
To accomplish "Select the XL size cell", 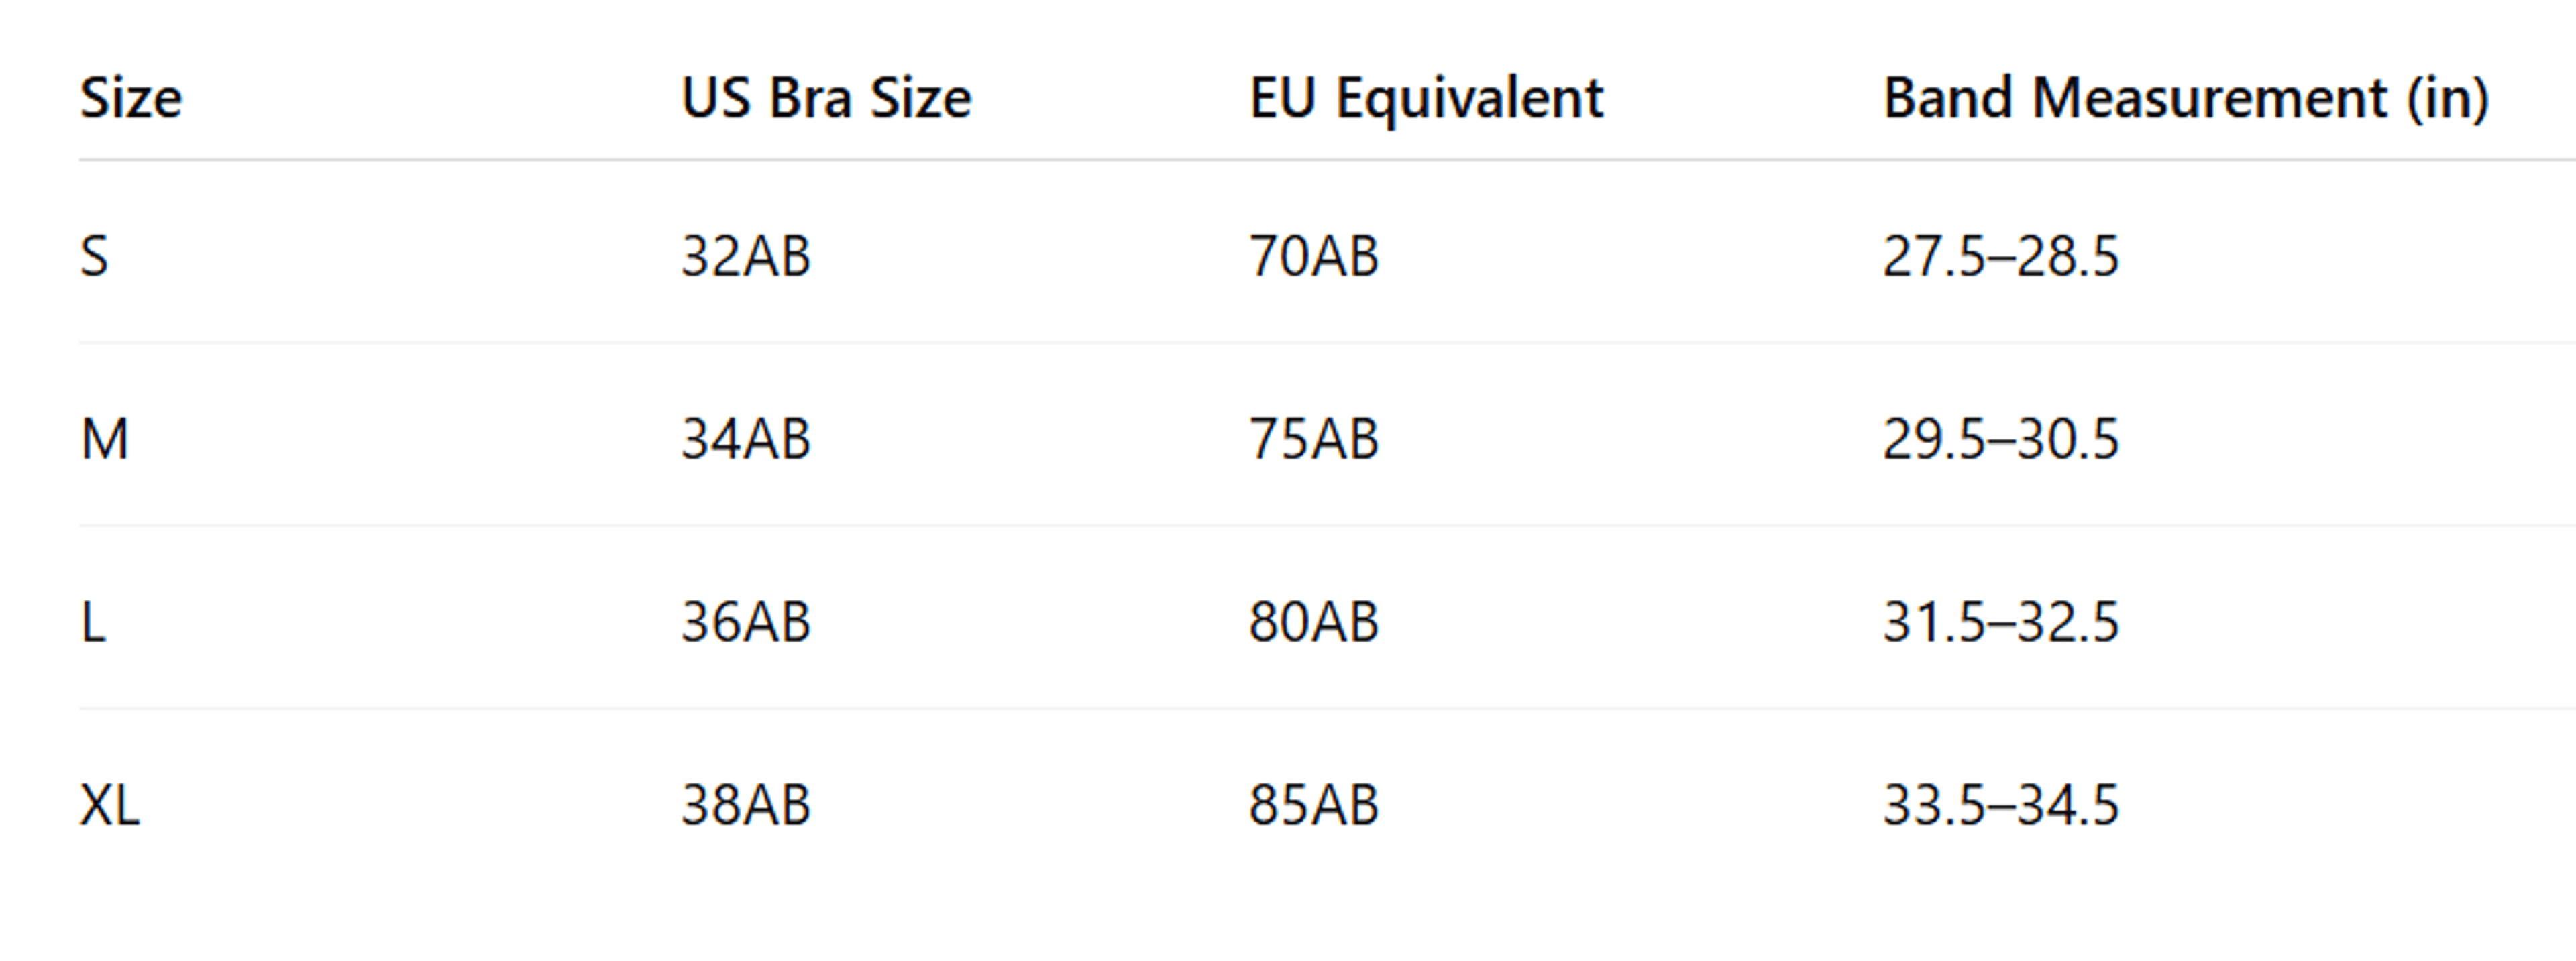I will 109,805.
